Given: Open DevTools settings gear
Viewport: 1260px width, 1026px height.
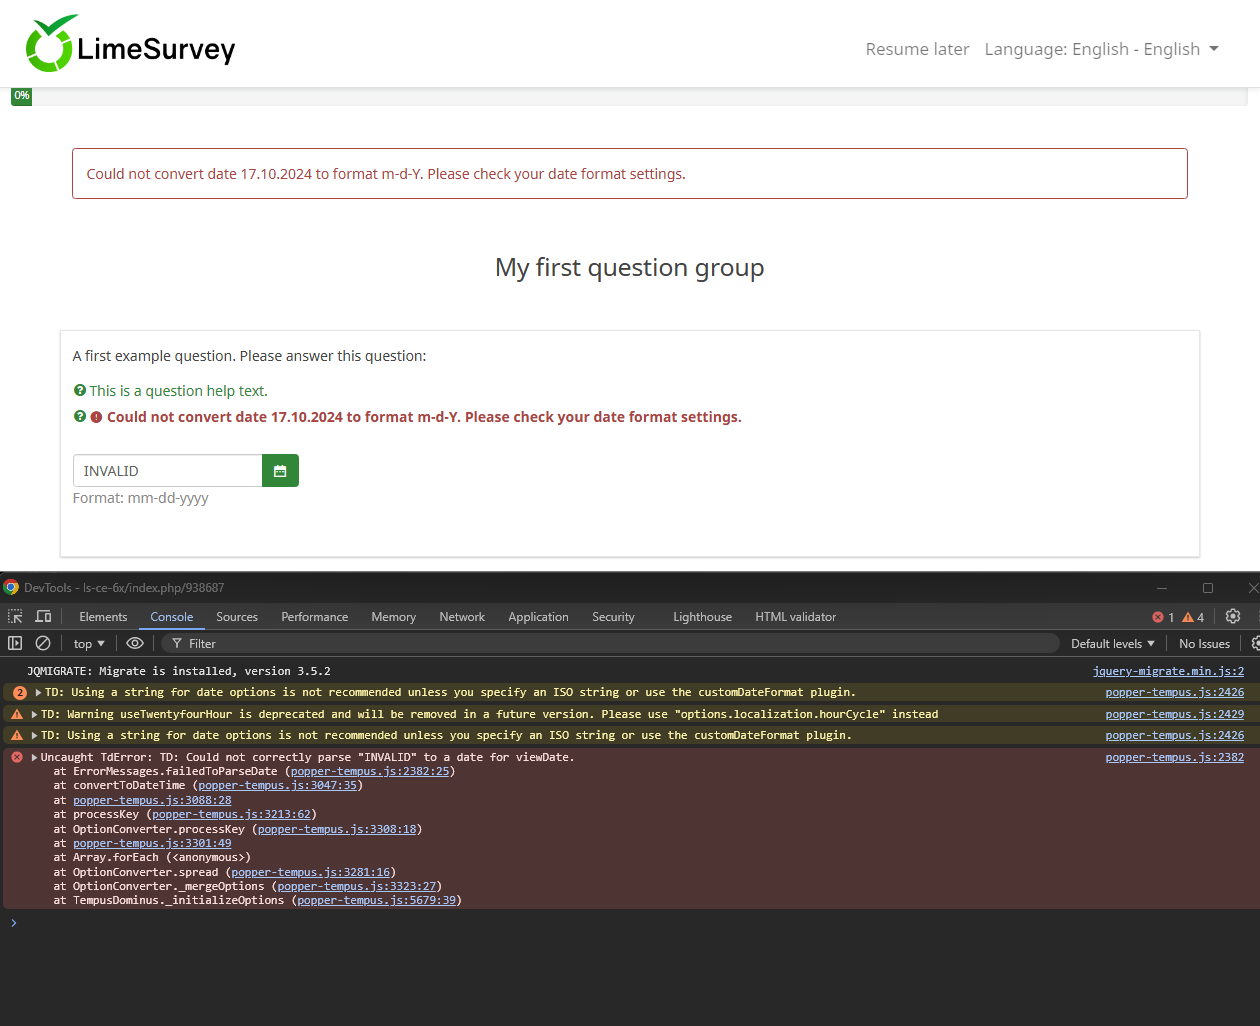Looking at the screenshot, I should click(x=1233, y=617).
